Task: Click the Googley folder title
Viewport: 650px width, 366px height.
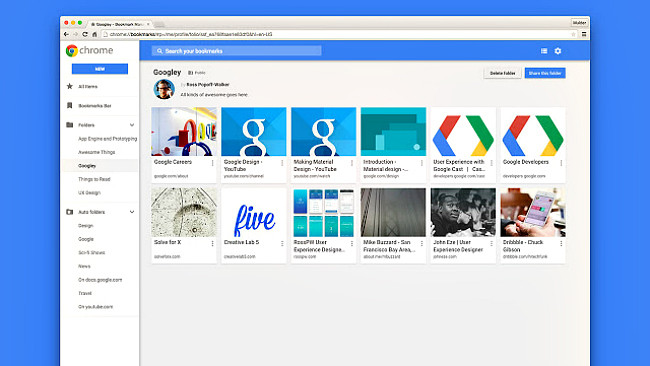Action: [167, 72]
